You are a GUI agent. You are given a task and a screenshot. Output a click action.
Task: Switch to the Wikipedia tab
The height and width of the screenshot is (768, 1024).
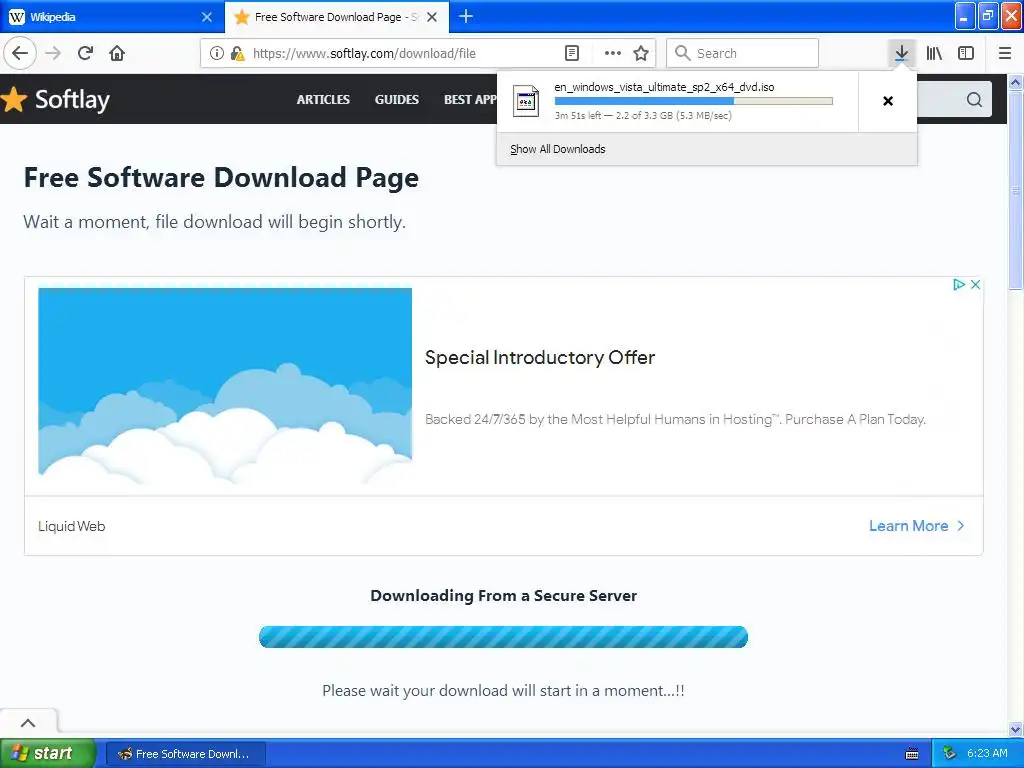(x=111, y=17)
